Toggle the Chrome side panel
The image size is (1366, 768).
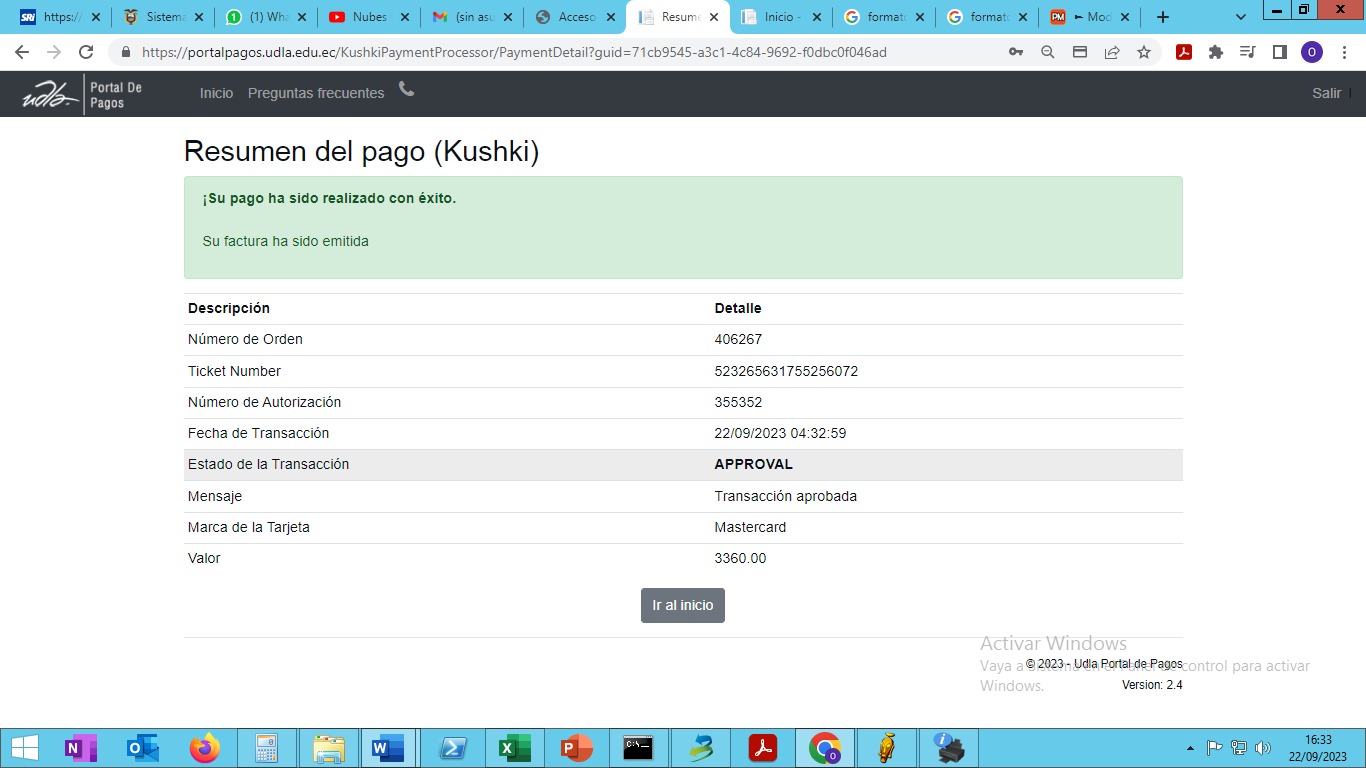(1280, 52)
